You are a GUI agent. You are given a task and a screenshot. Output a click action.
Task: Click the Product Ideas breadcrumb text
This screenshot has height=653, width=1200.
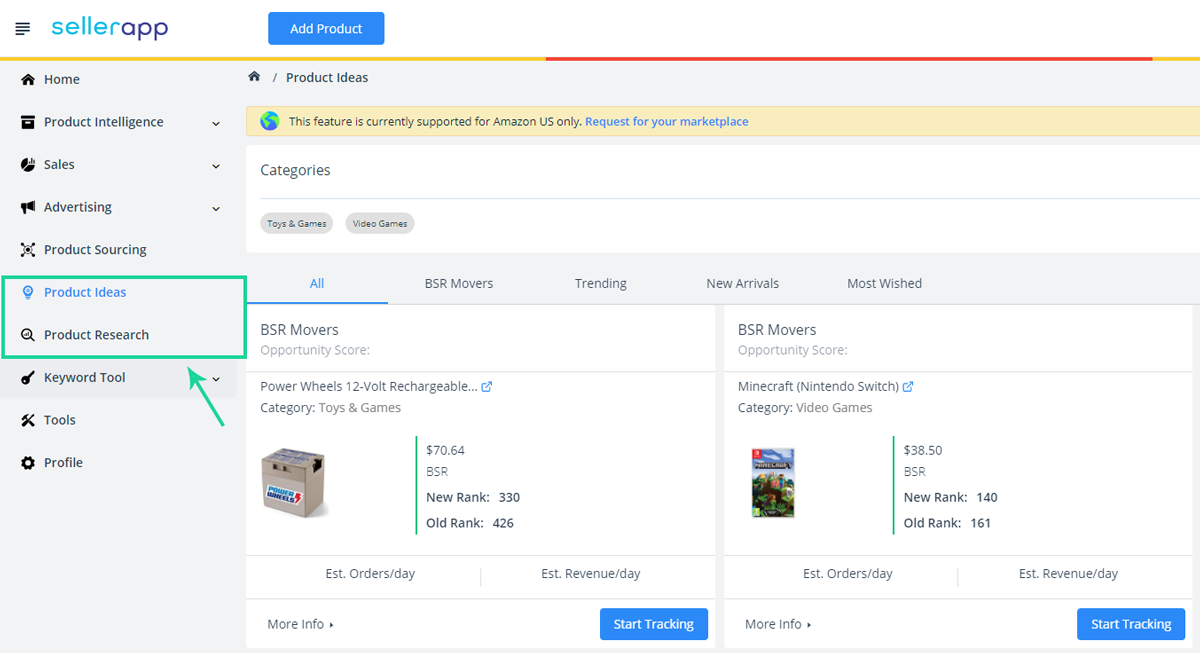[327, 77]
